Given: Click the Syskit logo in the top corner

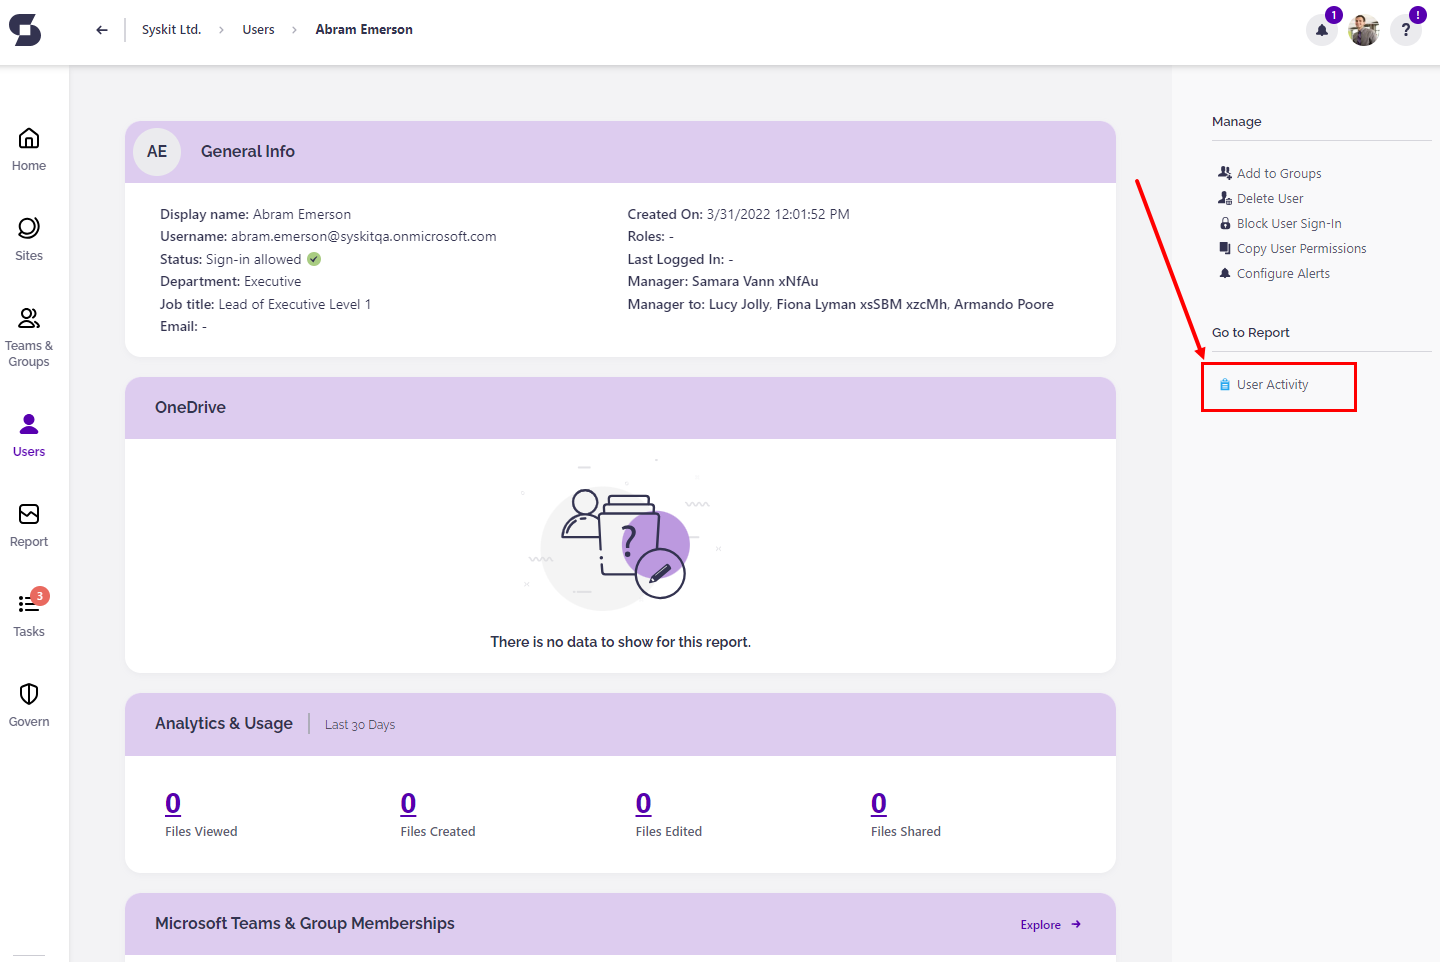Looking at the screenshot, I should pos(25,29).
